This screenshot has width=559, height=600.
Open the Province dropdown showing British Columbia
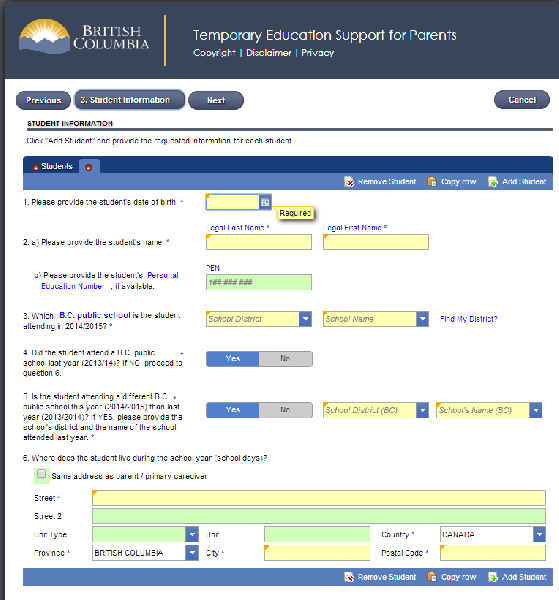tap(192, 553)
